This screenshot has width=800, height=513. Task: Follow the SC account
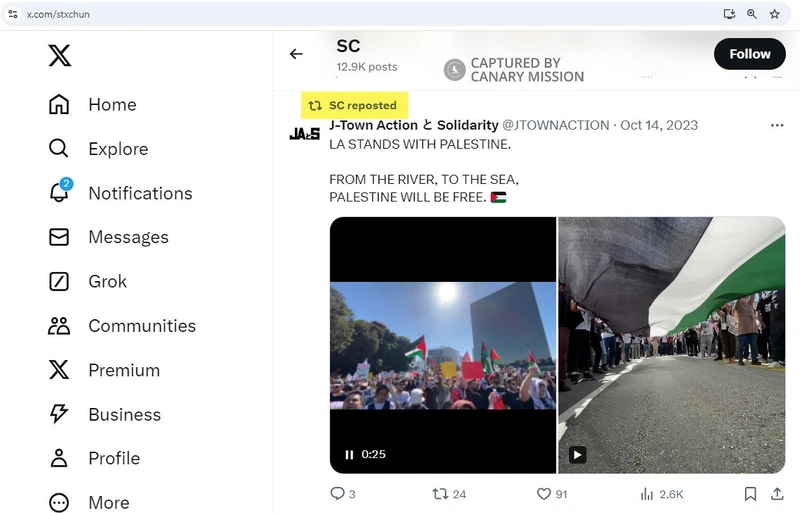749,54
